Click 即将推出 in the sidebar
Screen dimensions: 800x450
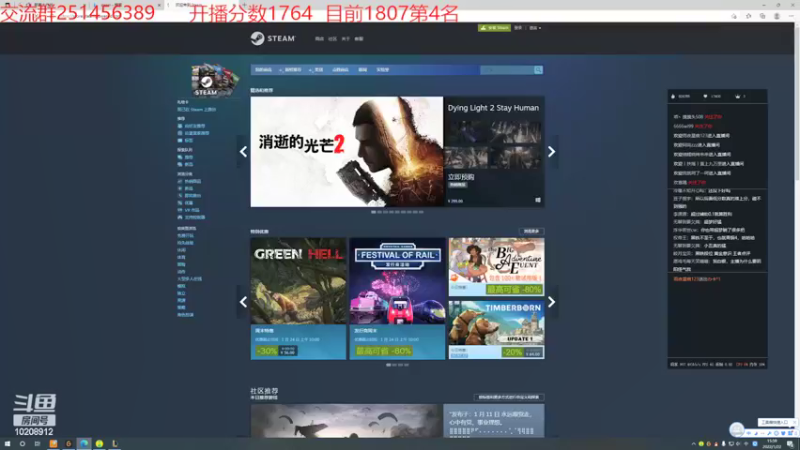point(193,196)
